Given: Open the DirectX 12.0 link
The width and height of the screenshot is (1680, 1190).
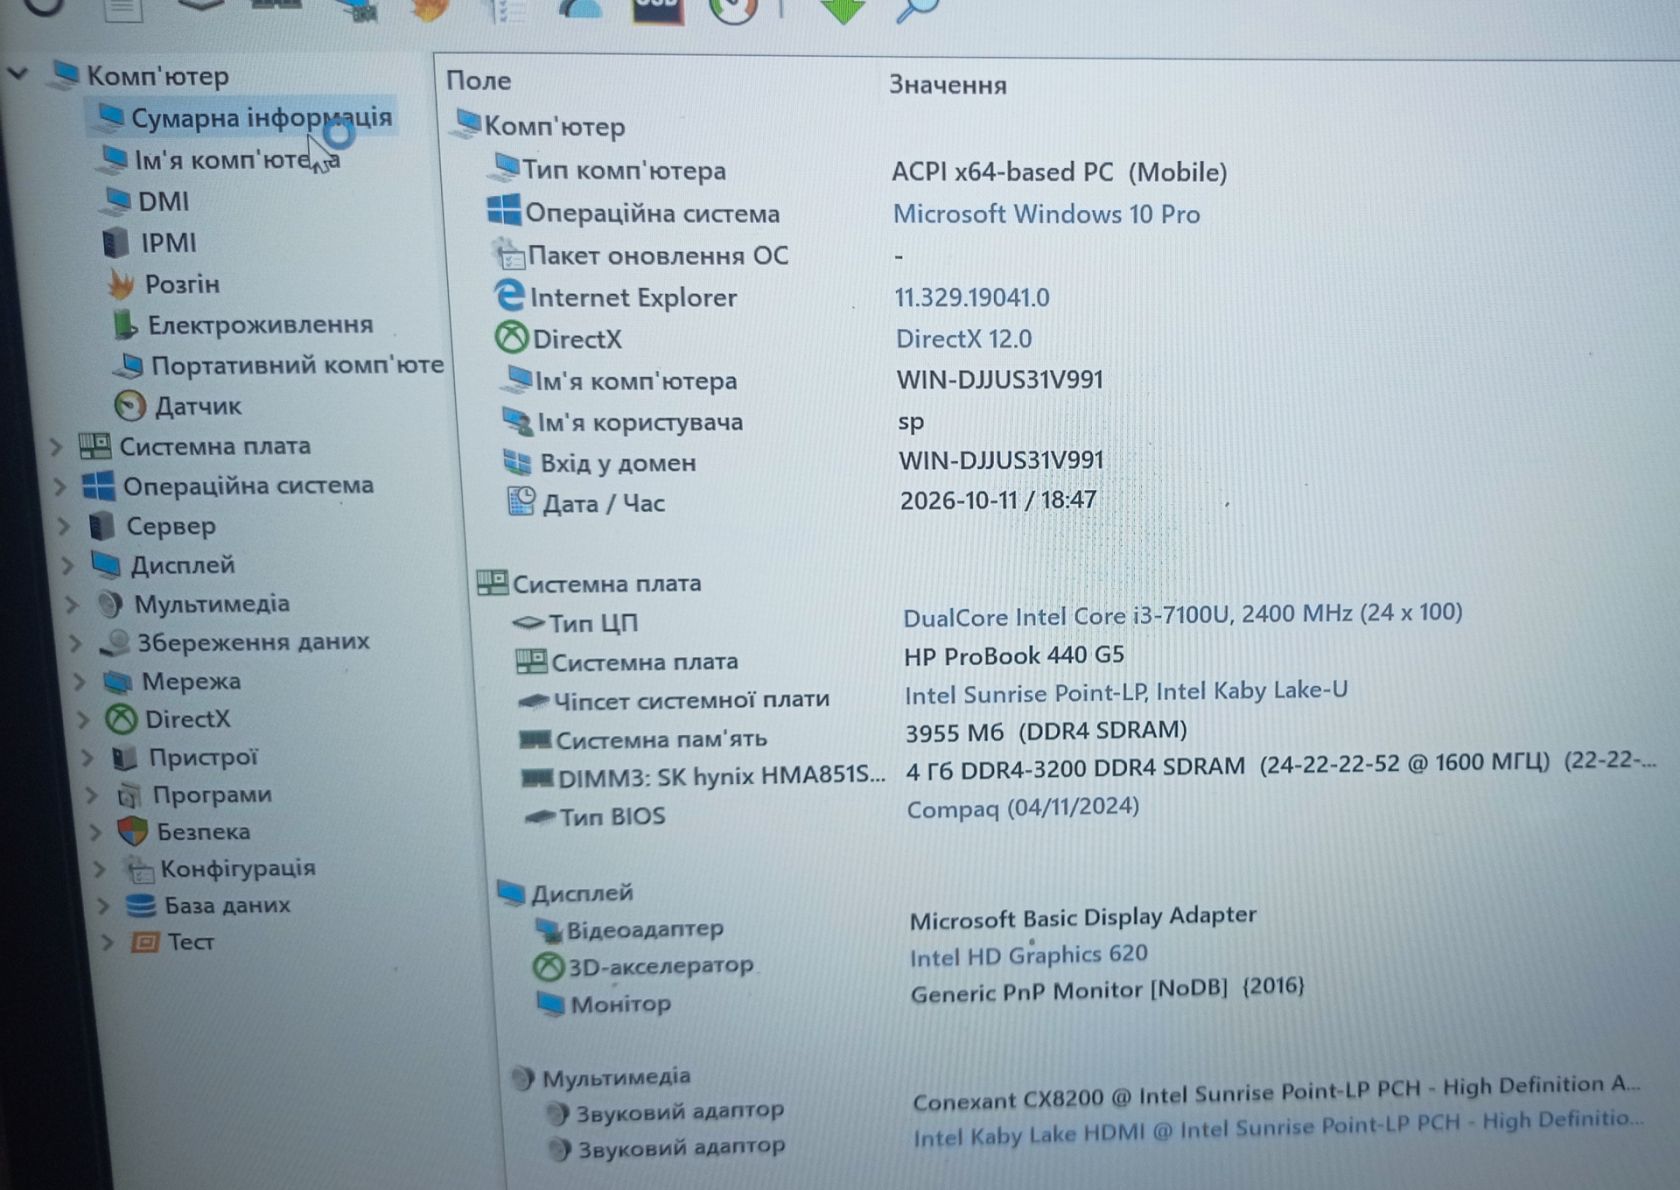Looking at the screenshot, I should 964,339.
